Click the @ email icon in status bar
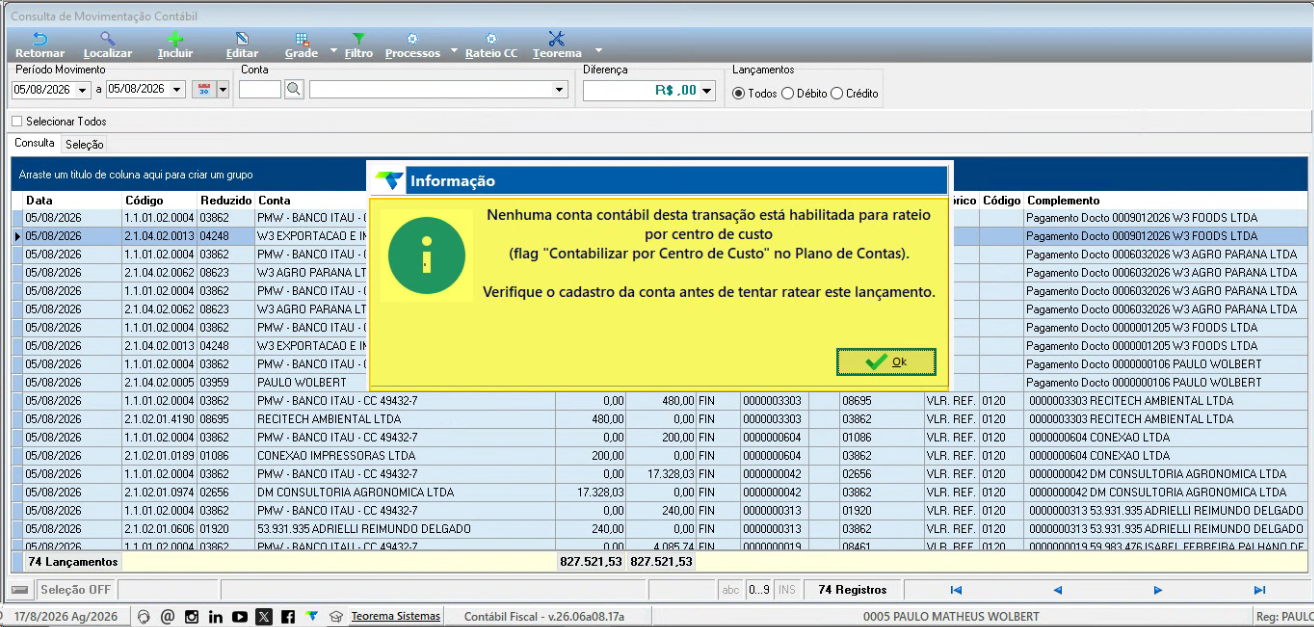Screen dimensions: 1314x627 pyautogui.click(x=167, y=617)
